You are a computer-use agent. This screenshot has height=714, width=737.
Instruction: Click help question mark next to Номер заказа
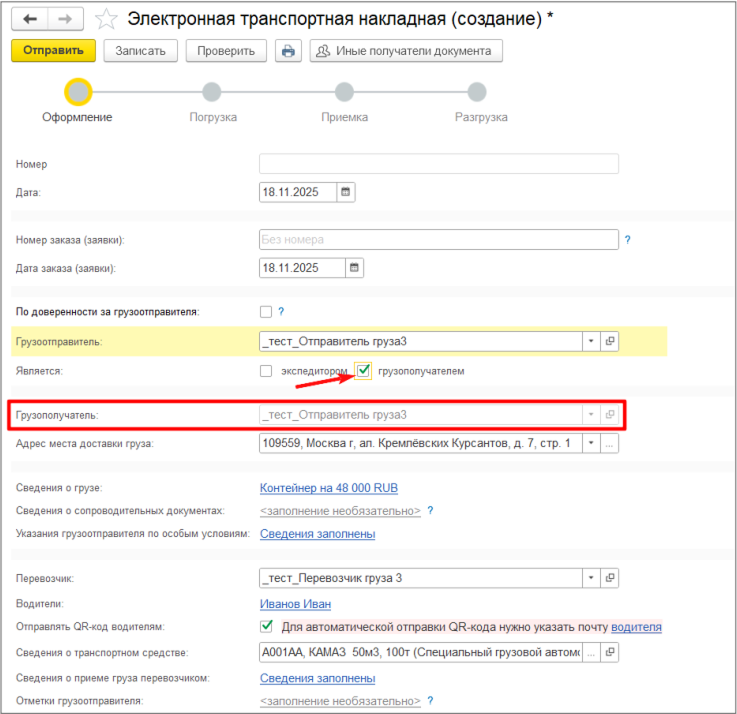[628, 240]
